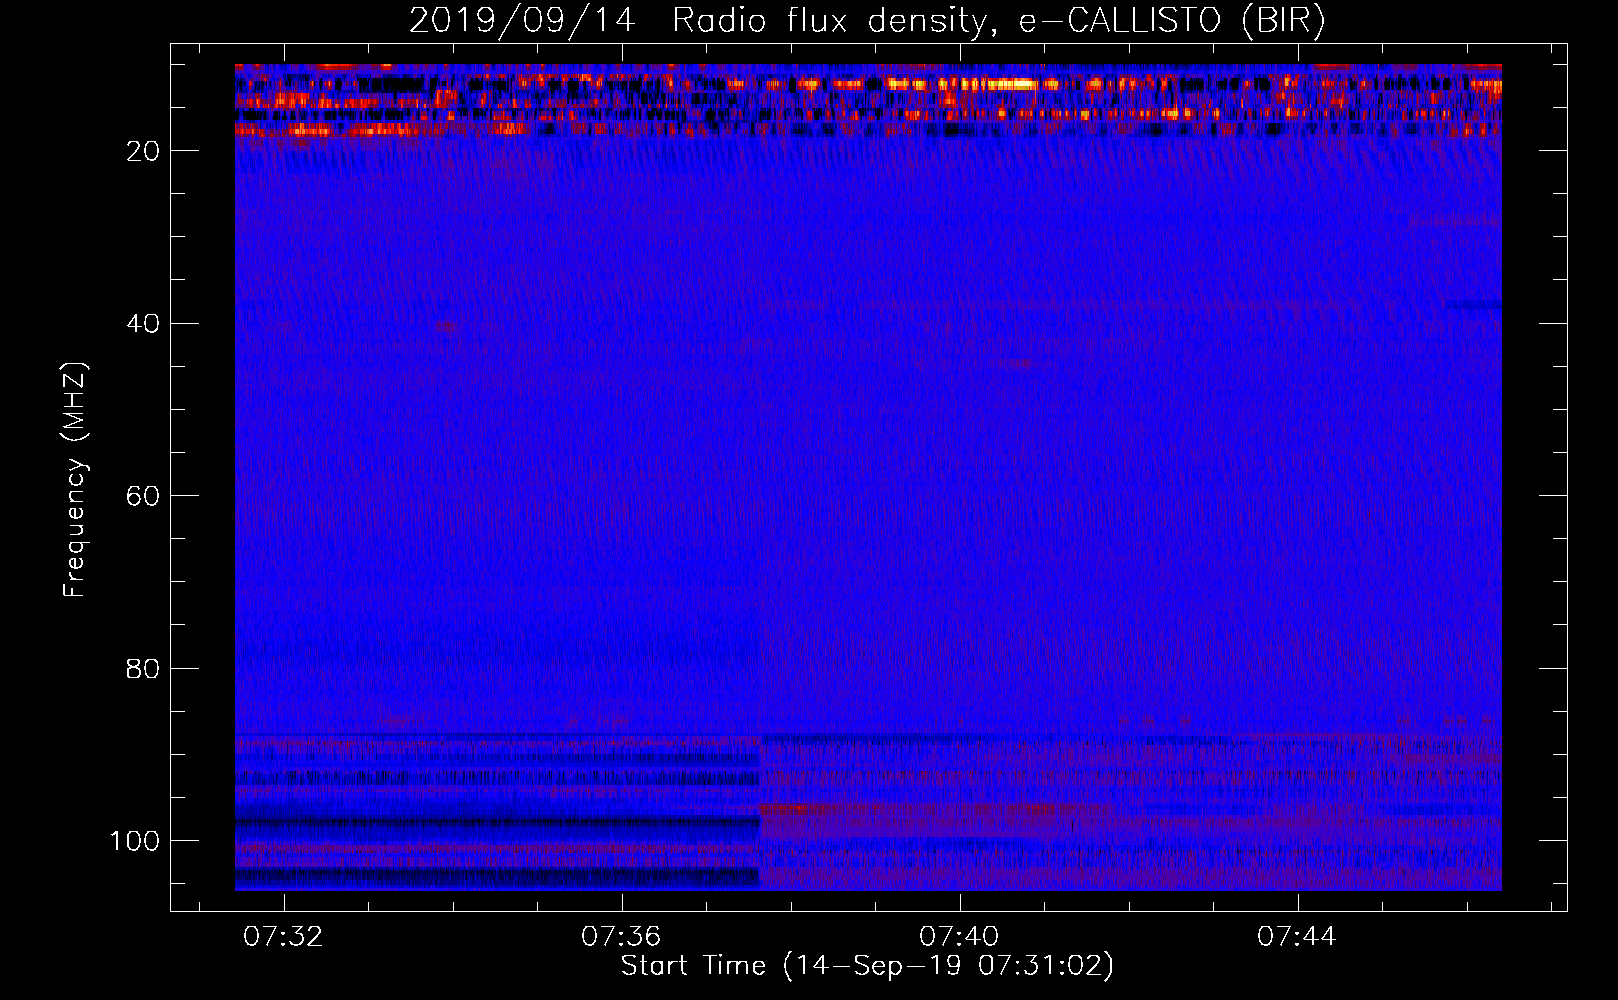Image resolution: width=1618 pixels, height=1000 pixels.
Task: Click the 07:32 time tick label
Action: pyautogui.click(x=283, y=937)
